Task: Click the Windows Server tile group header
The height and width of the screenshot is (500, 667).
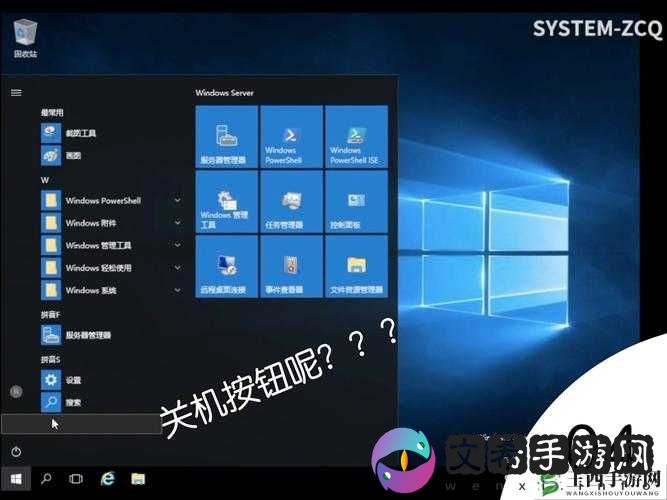Action: (224, 93)
